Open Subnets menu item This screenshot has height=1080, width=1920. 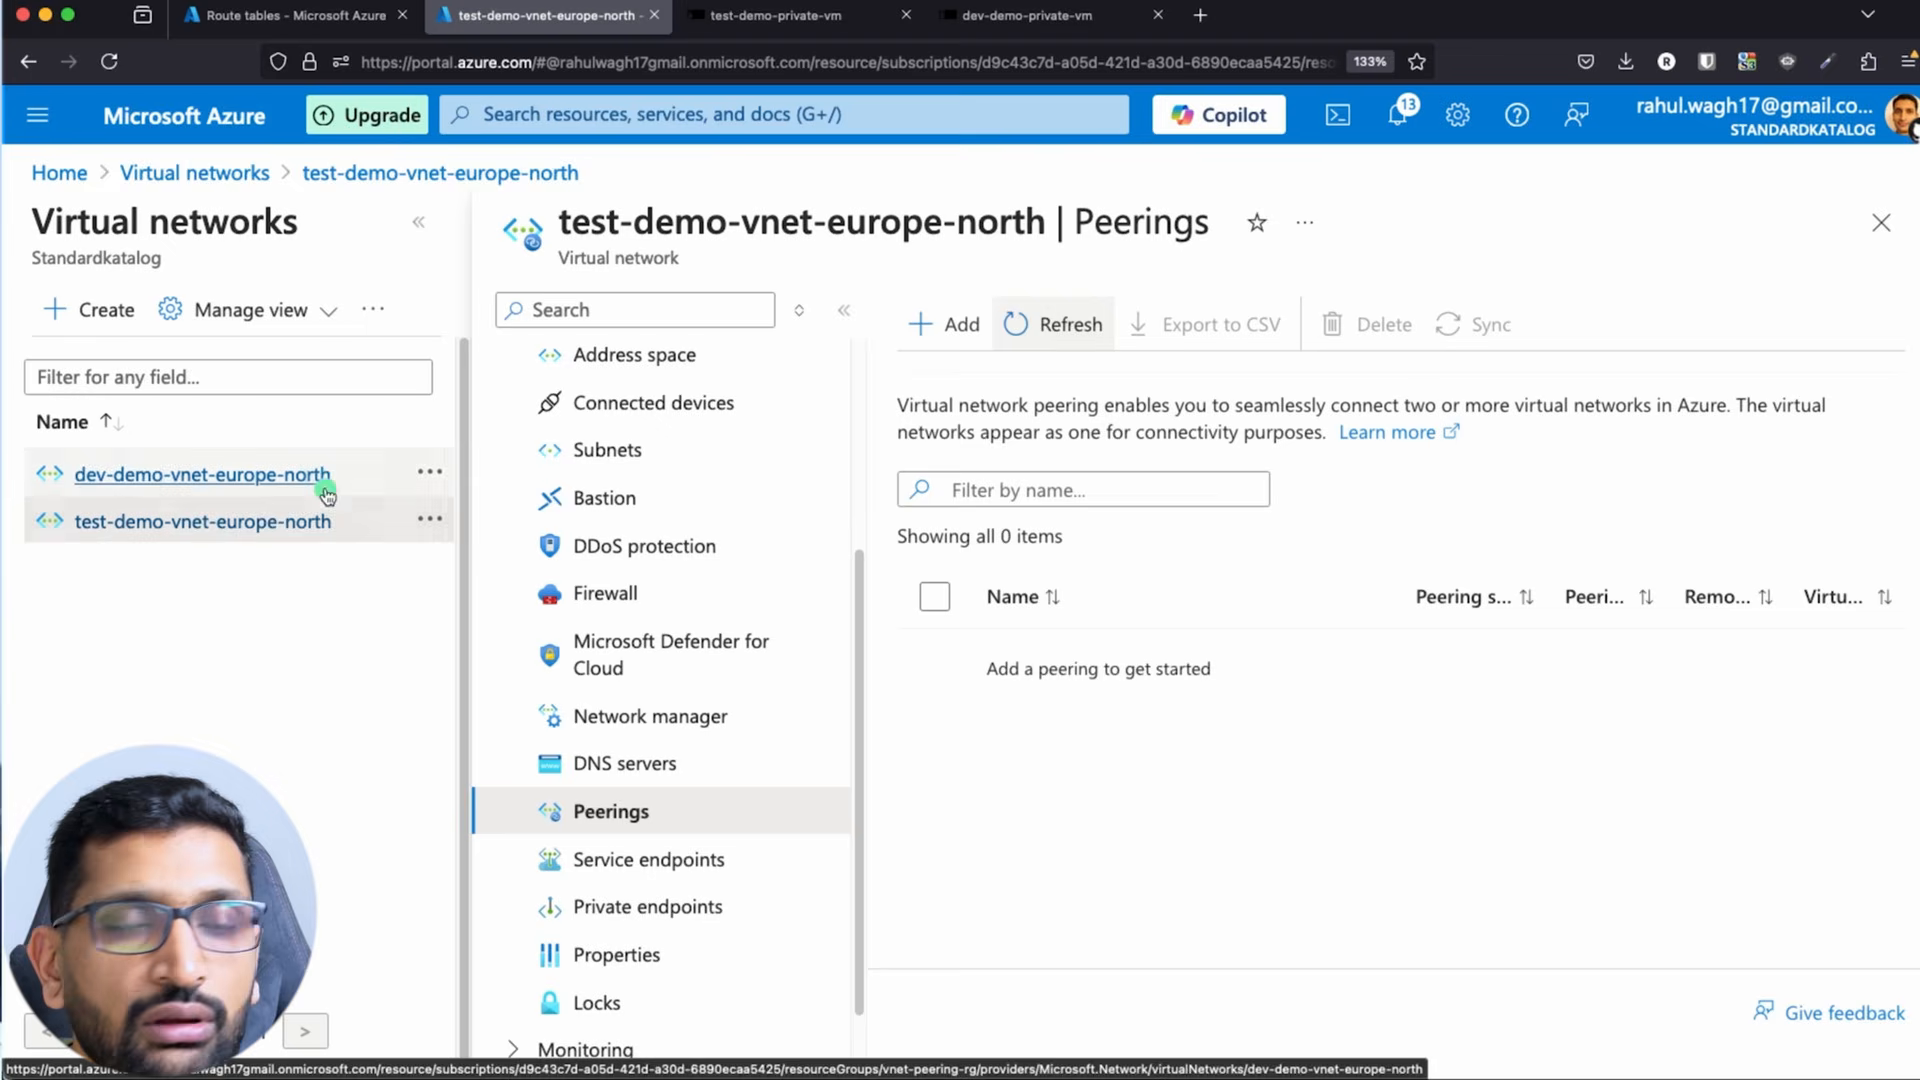(607, 450)
